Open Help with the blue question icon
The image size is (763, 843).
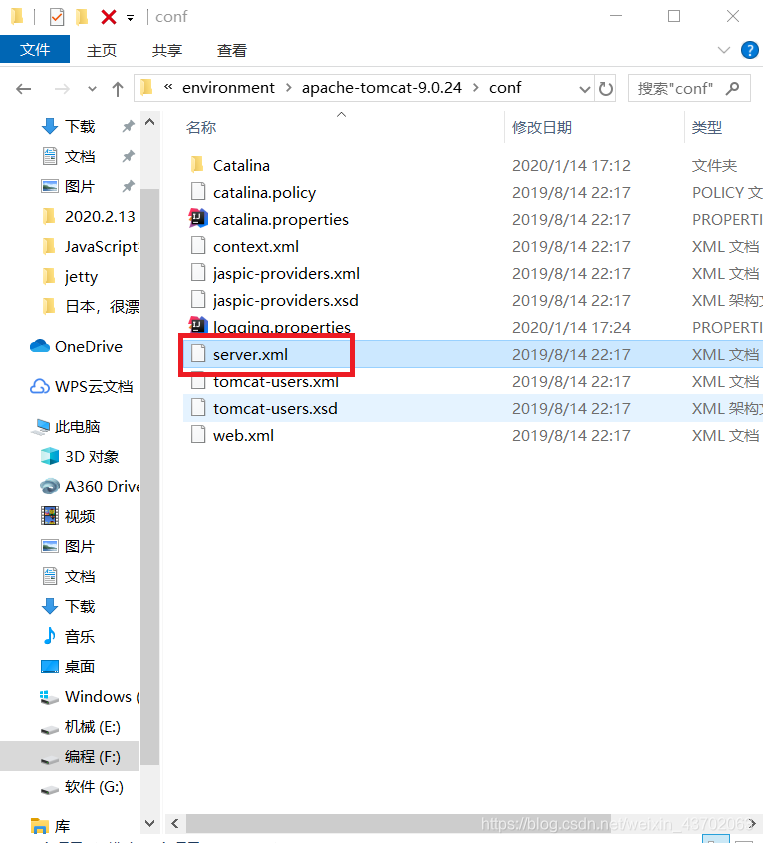click(750, 51)
